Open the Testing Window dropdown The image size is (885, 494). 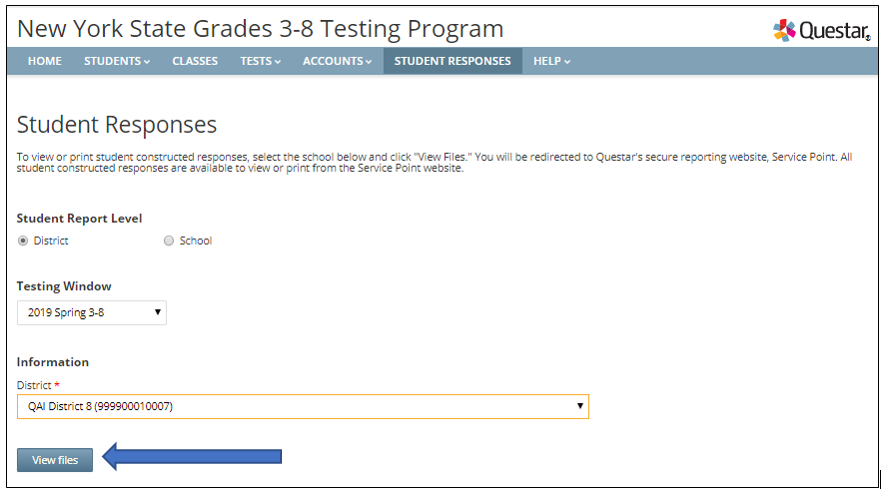pyautogui.click(x=92, y=313)
